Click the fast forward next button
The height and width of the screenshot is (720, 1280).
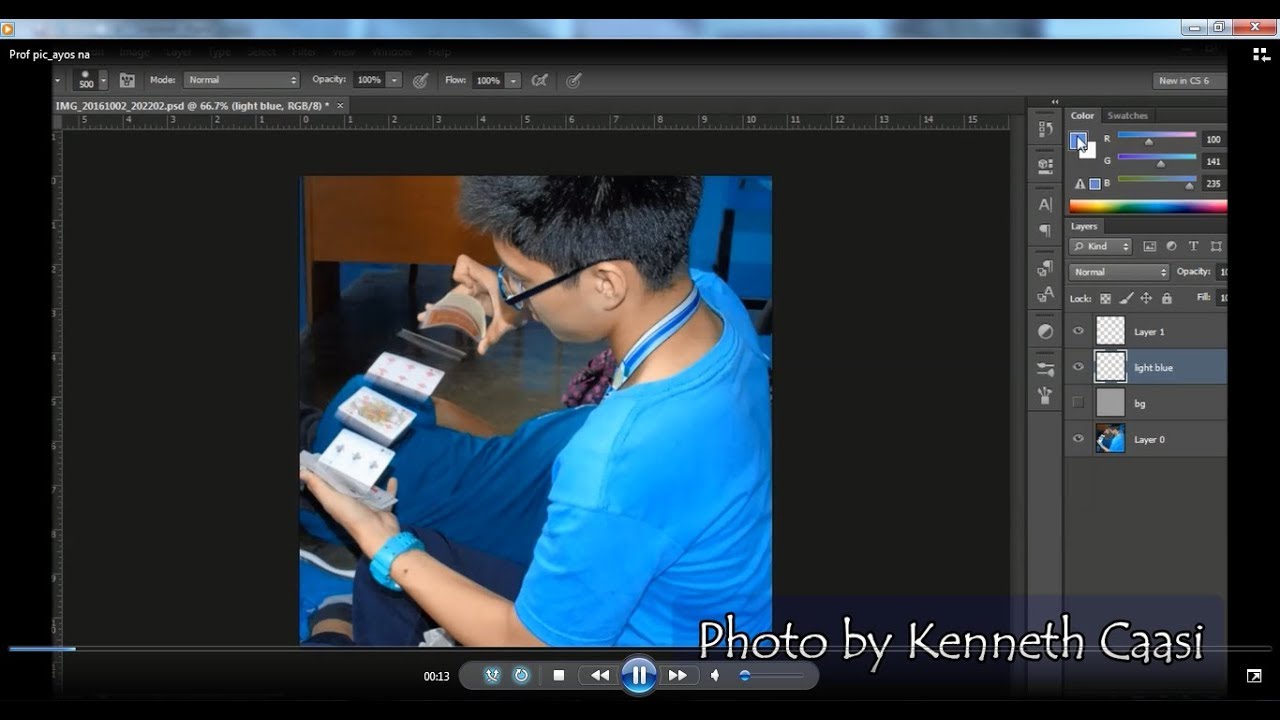677,675
